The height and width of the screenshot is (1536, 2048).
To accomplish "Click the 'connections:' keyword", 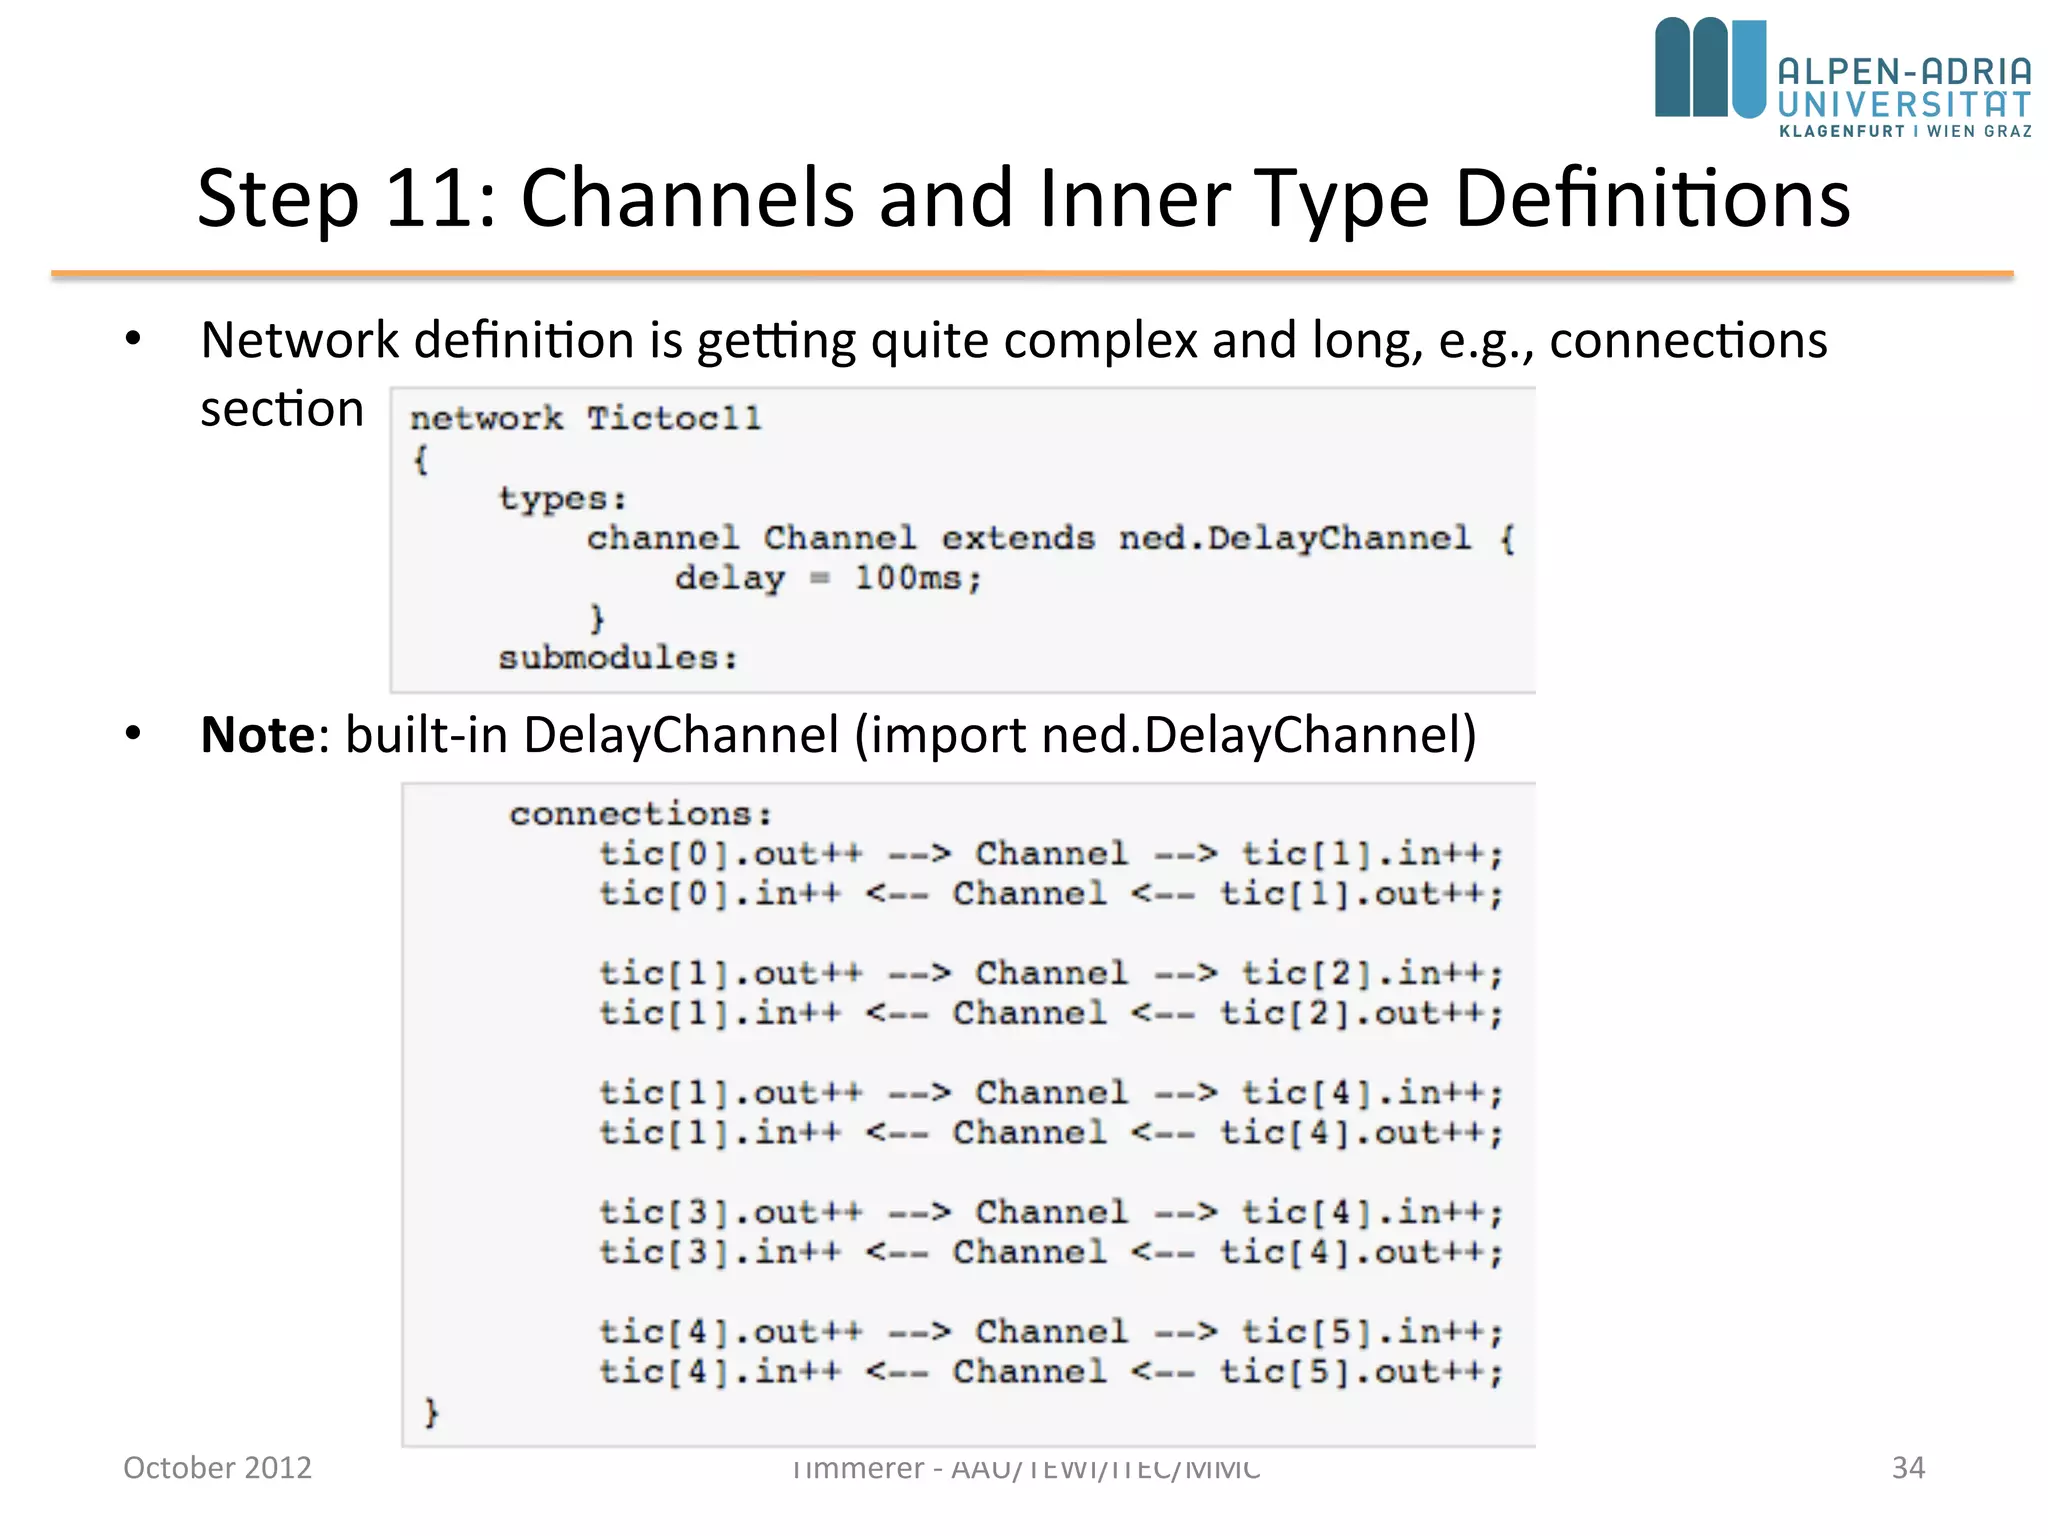I will pyautogui.click(x=641, y=814).
